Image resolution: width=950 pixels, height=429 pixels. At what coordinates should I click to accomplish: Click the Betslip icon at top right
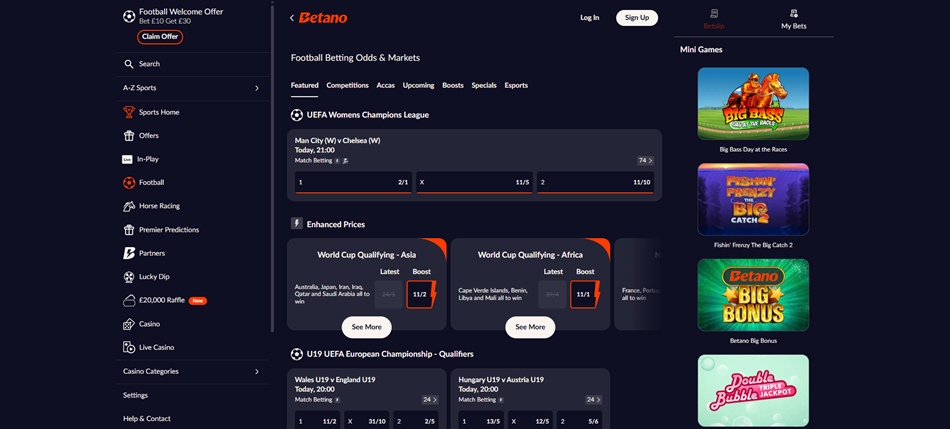click(713, 14)
